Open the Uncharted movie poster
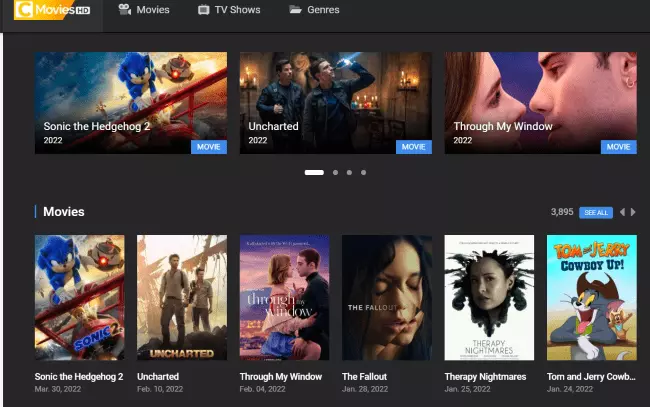Image resolution: width=650 pixels, height=407 pixels. click(x=182, y=298)
